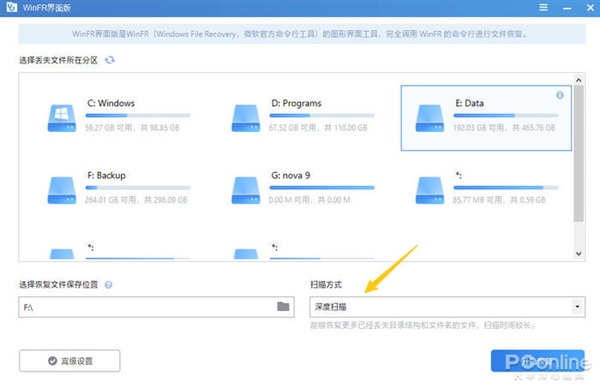This screenshot has height=387, width=600.
Task: Select the C: Windows drive icon
Action: [x=62, y=118]
